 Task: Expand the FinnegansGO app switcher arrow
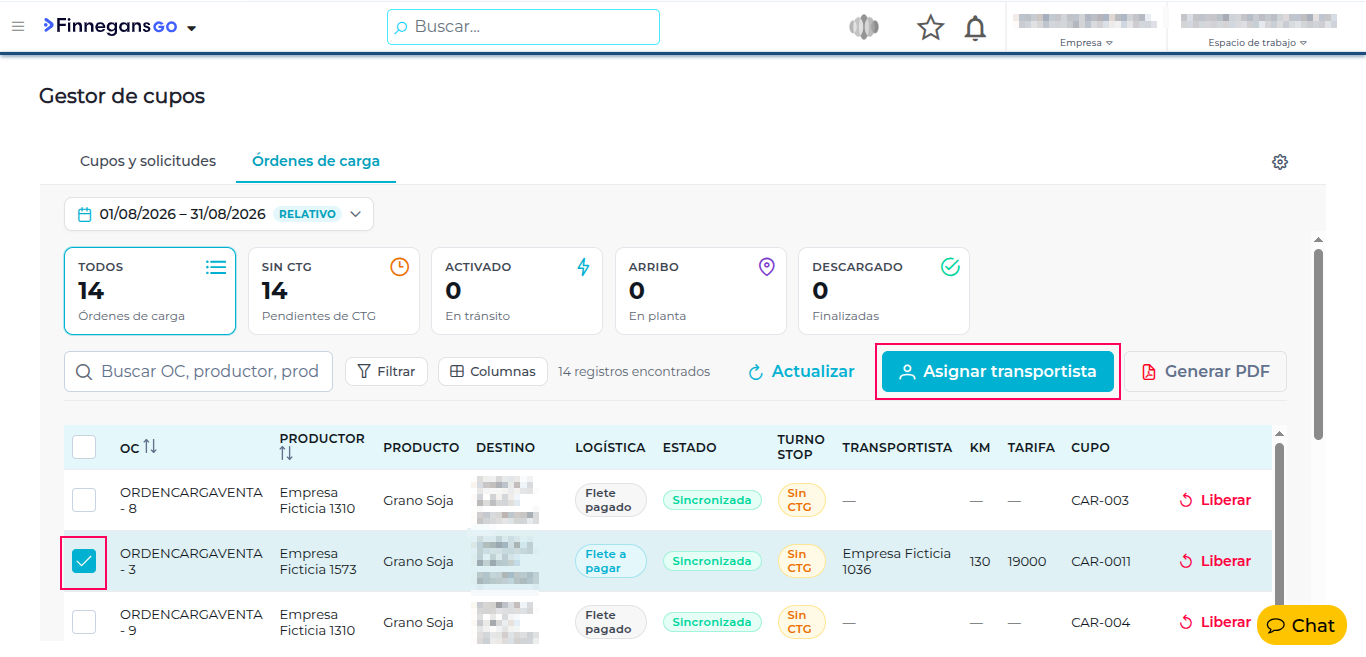(192, 28)
